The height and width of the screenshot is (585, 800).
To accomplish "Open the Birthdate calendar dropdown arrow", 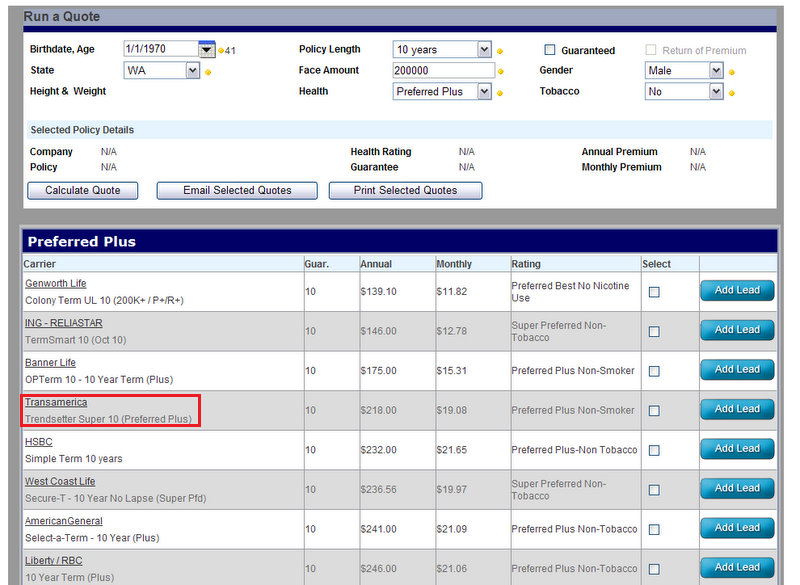I will tap(206, 49).
